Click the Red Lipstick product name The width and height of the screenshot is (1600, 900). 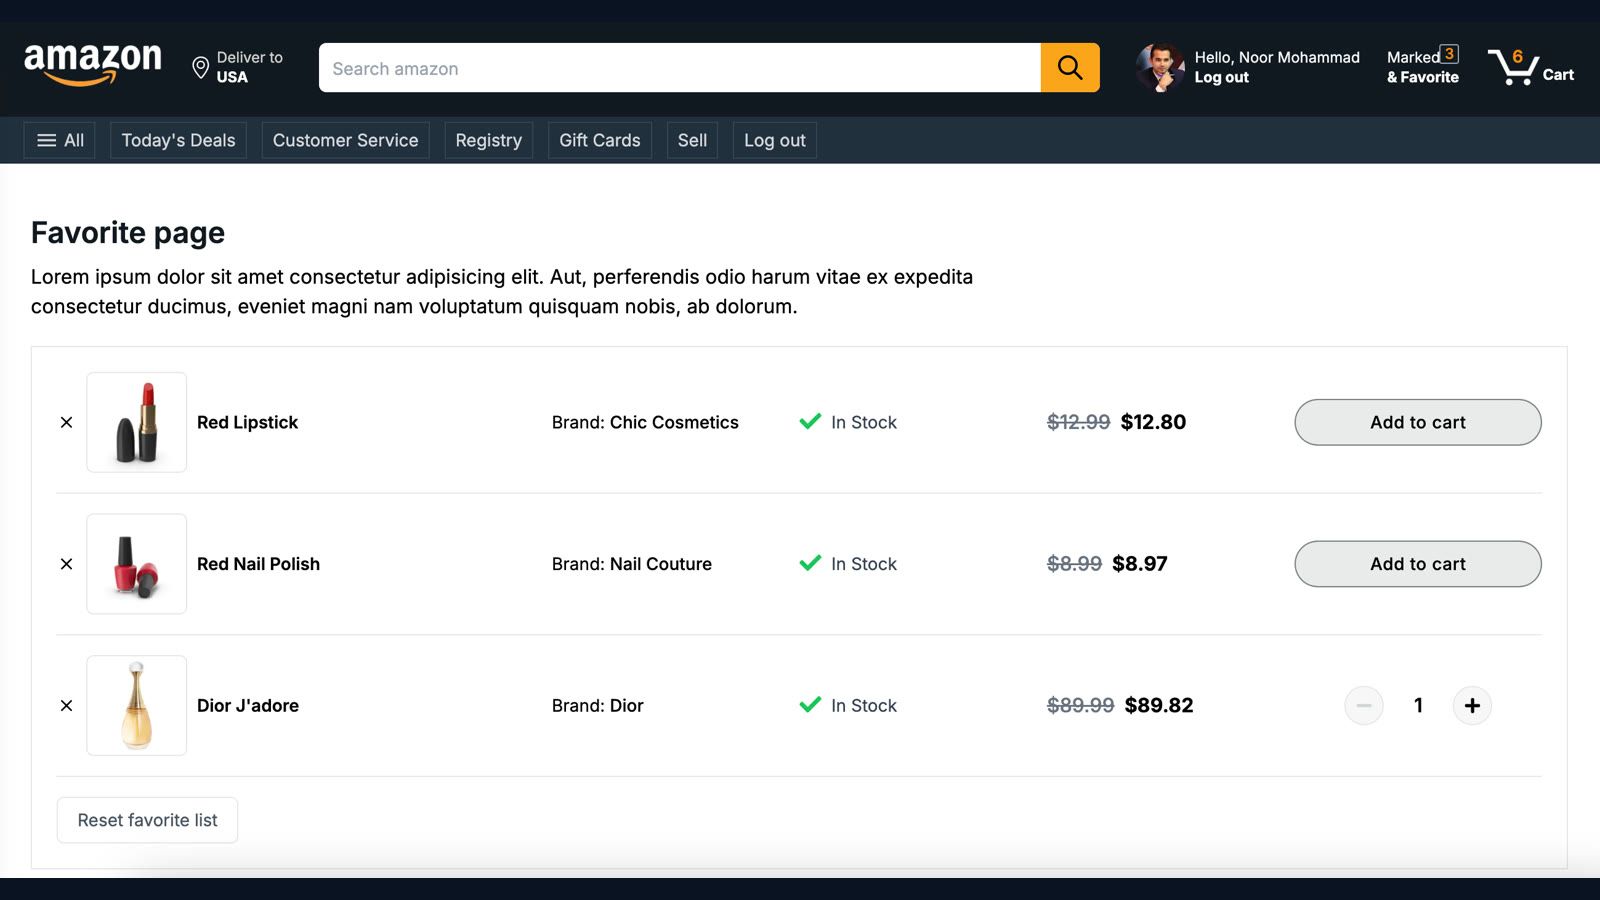tap(247, 422)
